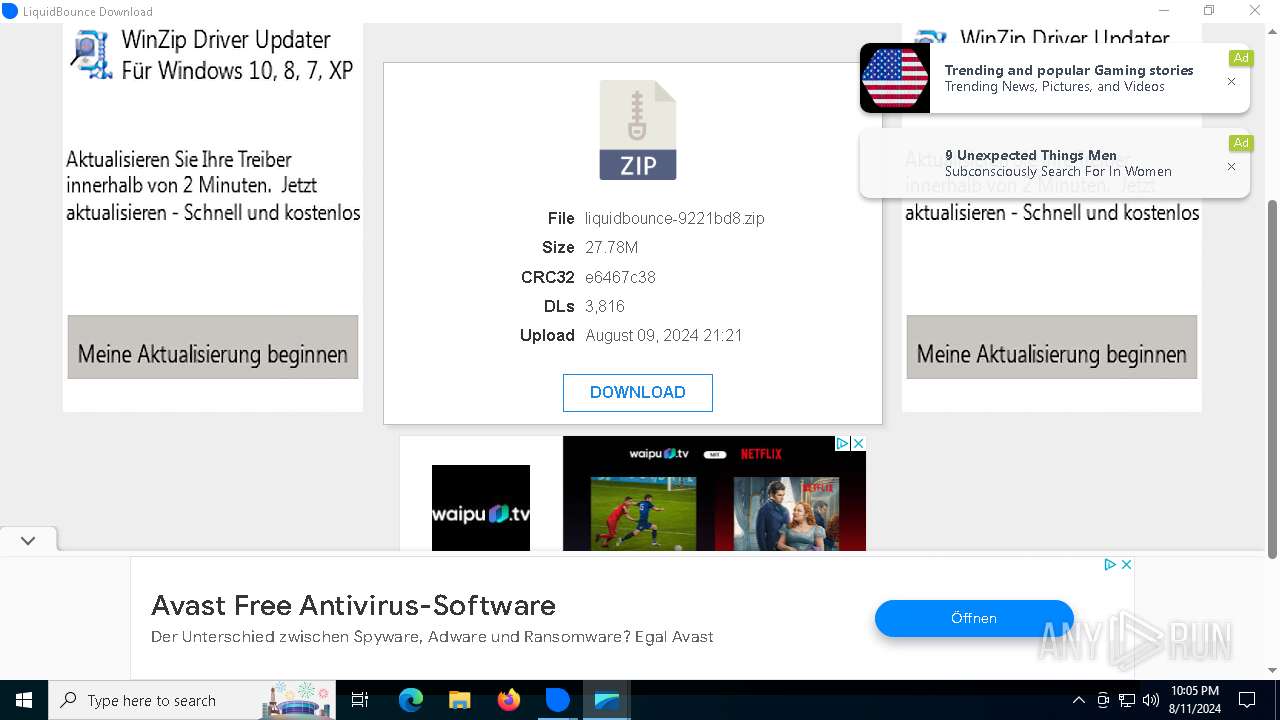Collapse the bottom ad with chevron
1280x720 pixels.
pos(28,540)
